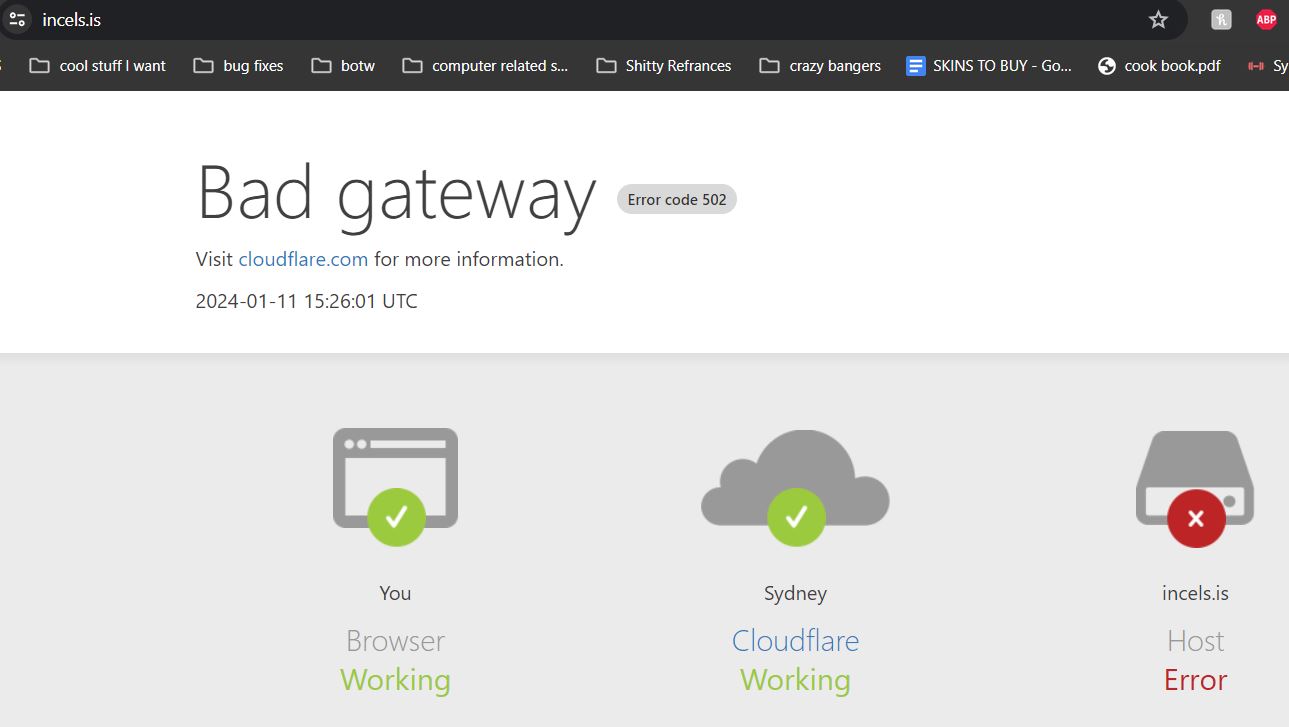Click the green 'Working' text under Cloudflare

point(795,681)
